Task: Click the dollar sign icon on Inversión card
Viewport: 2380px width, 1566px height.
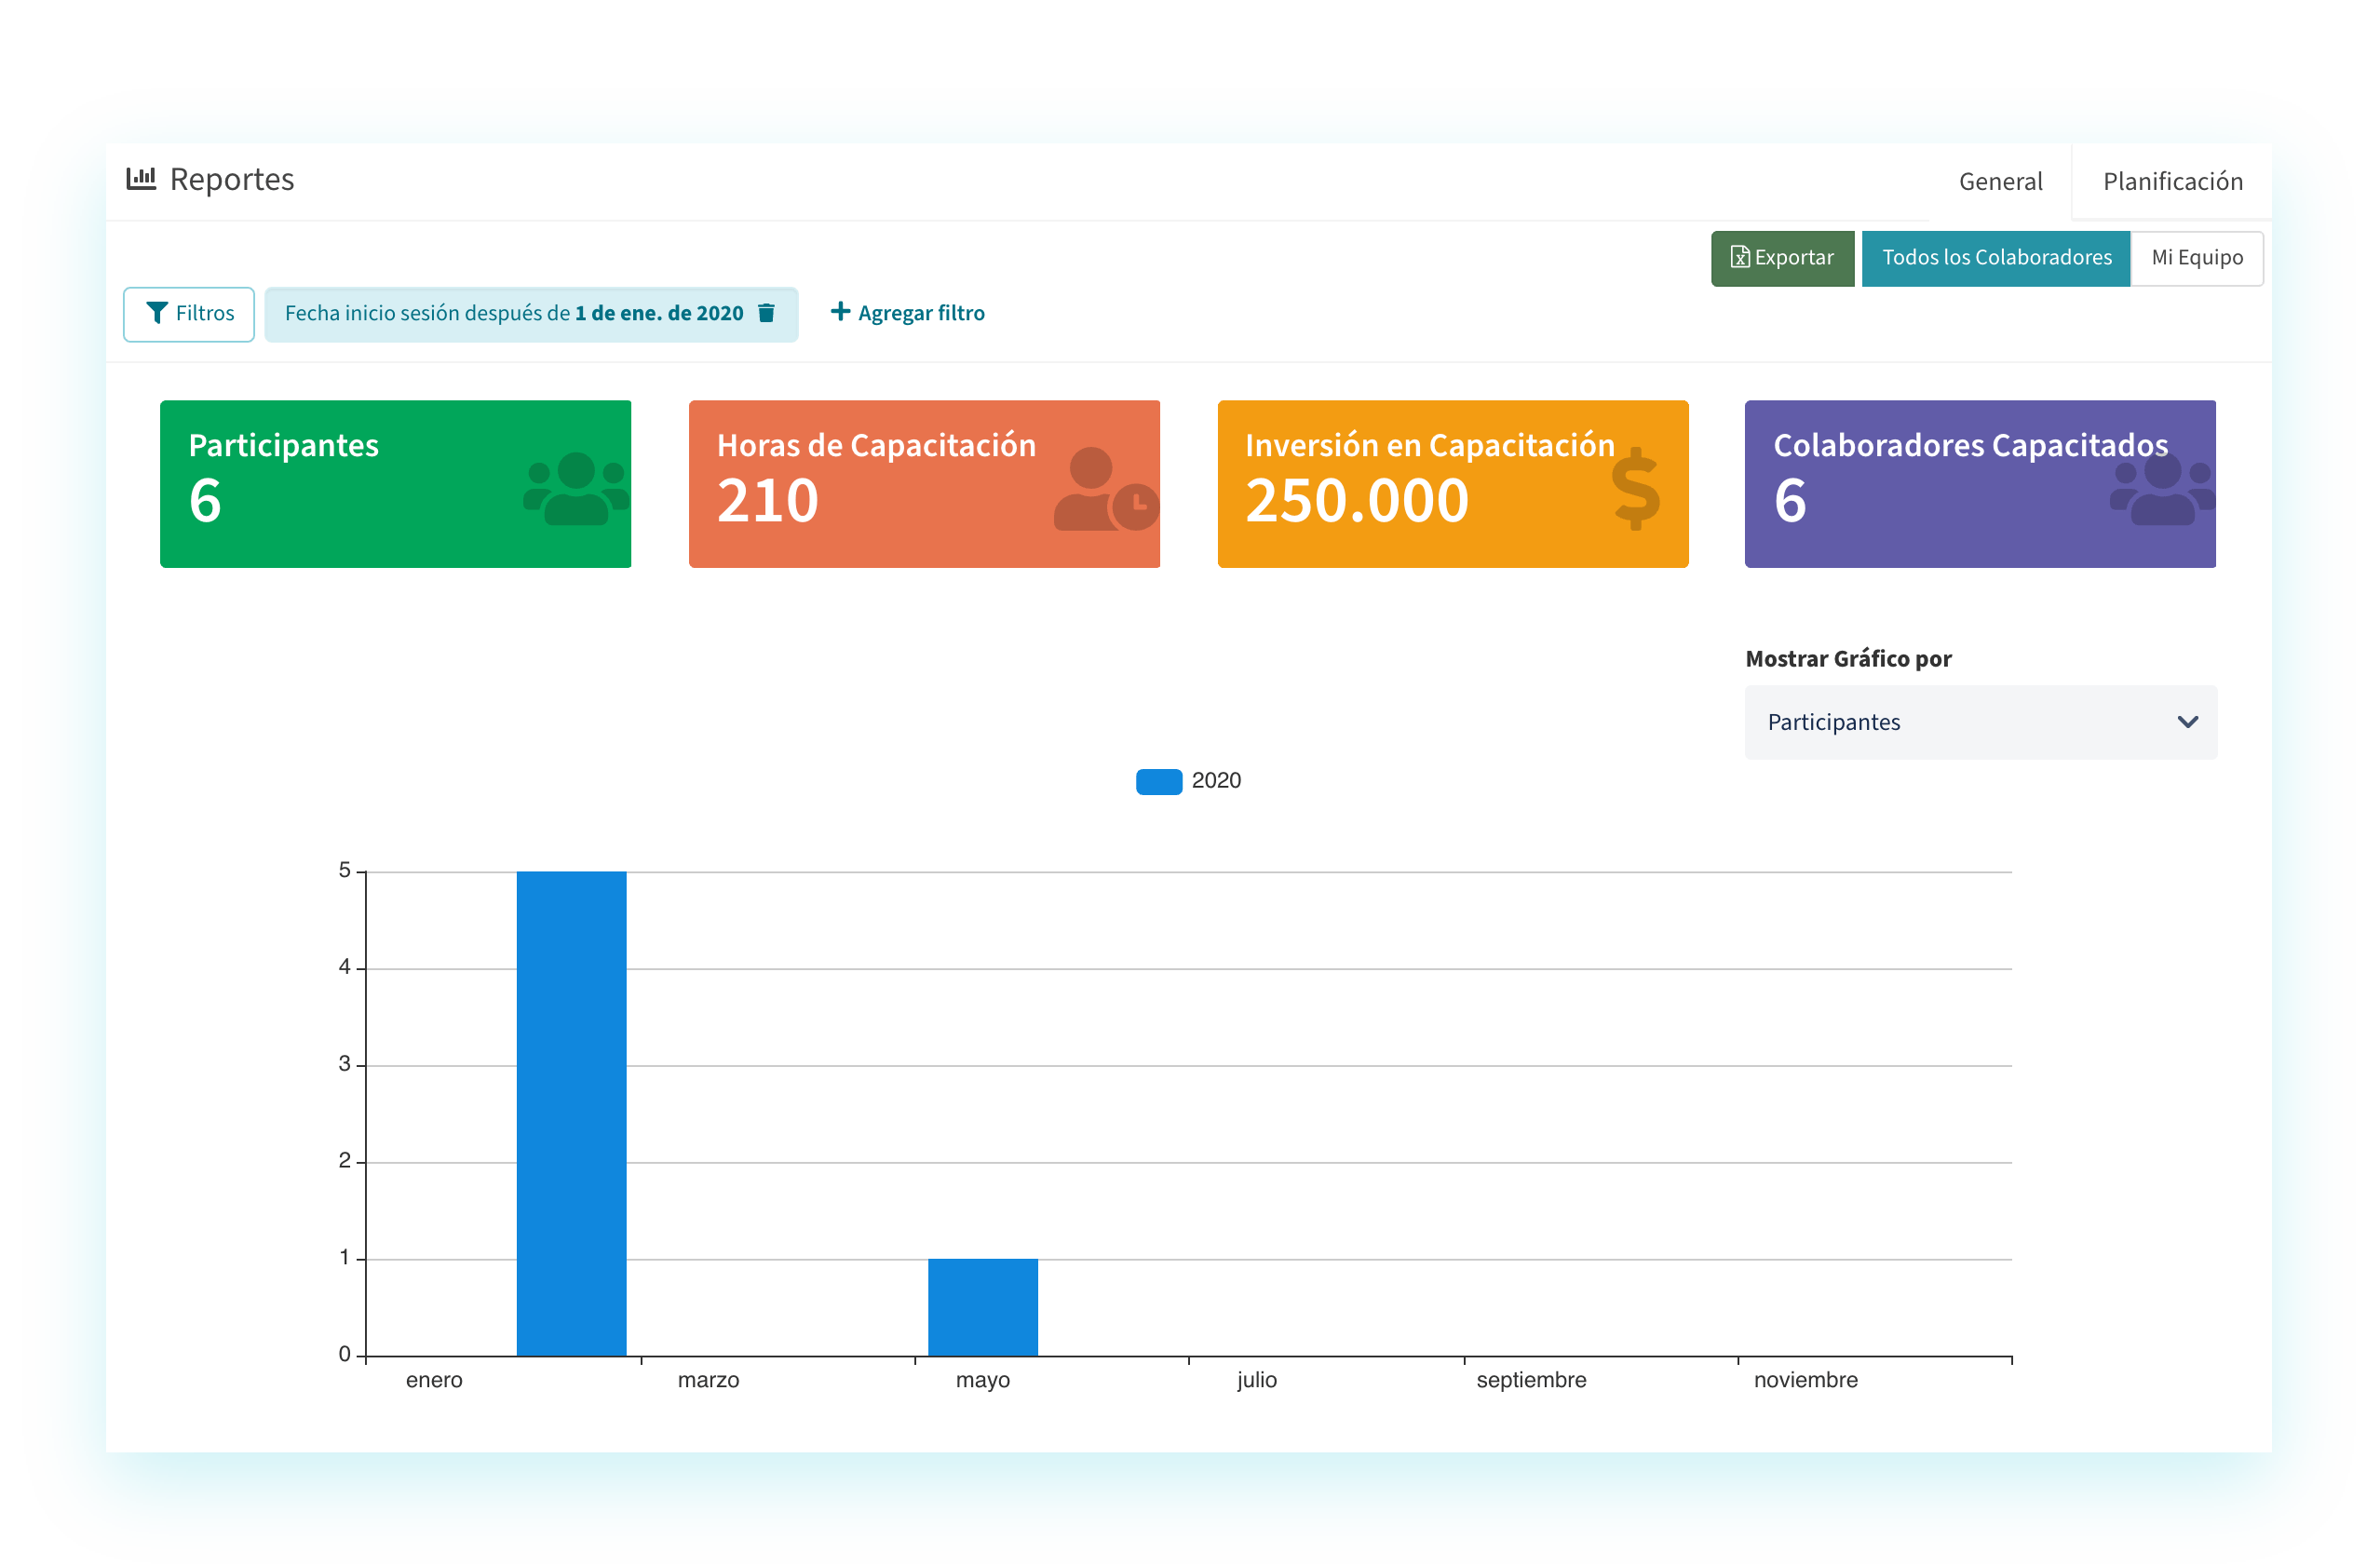Action: click(1636, 488)
